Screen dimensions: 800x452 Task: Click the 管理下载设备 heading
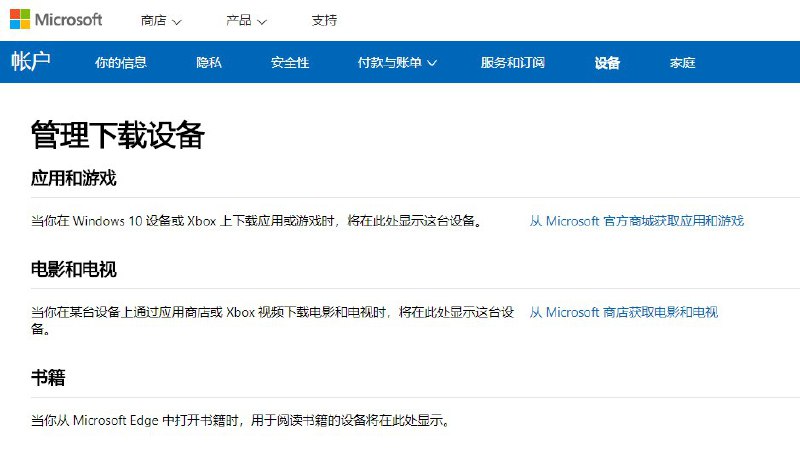118,135
